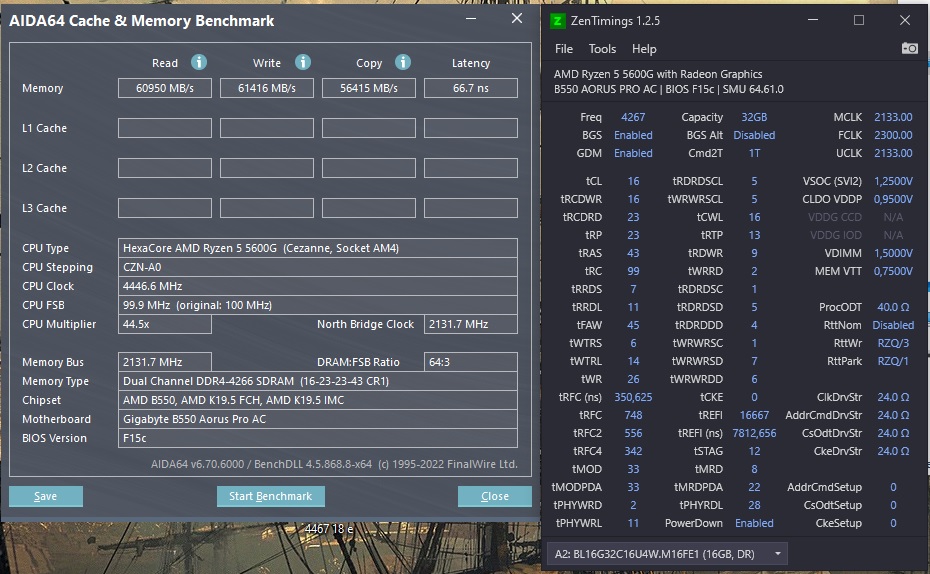Click the tPHYRDL value 28
The height and width of the screenshot is (574, 930).
pos(754,505)
